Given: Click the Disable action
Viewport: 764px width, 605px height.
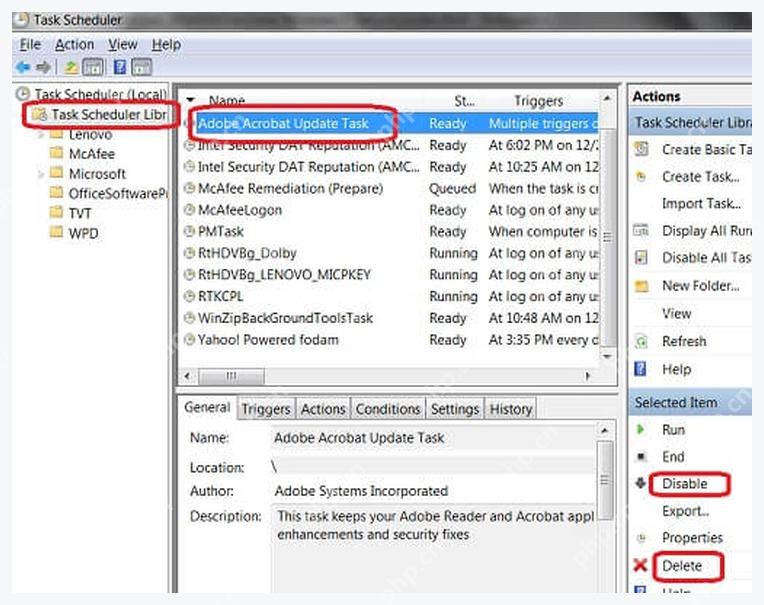Looking at the screenshot, I should point(685,484).
